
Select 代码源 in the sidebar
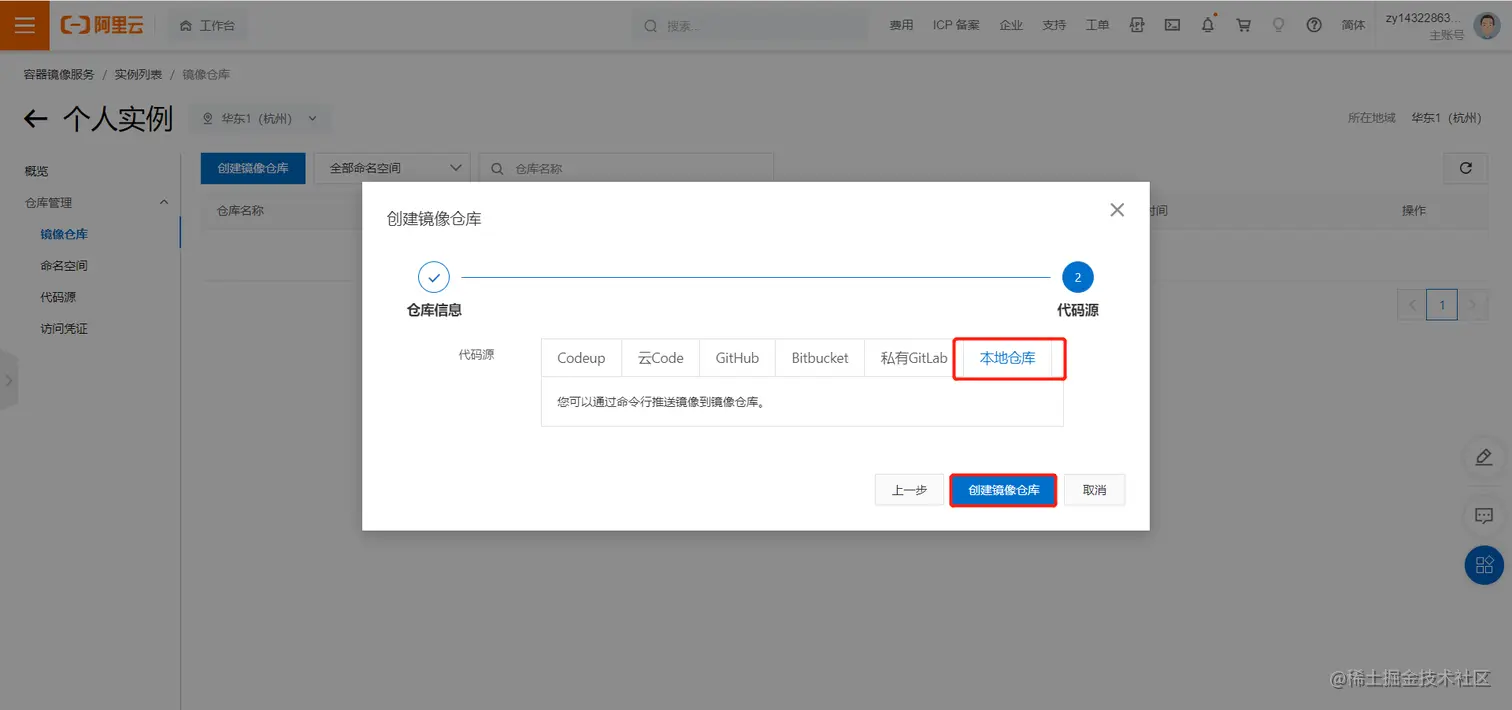click(x=58, y=297)
